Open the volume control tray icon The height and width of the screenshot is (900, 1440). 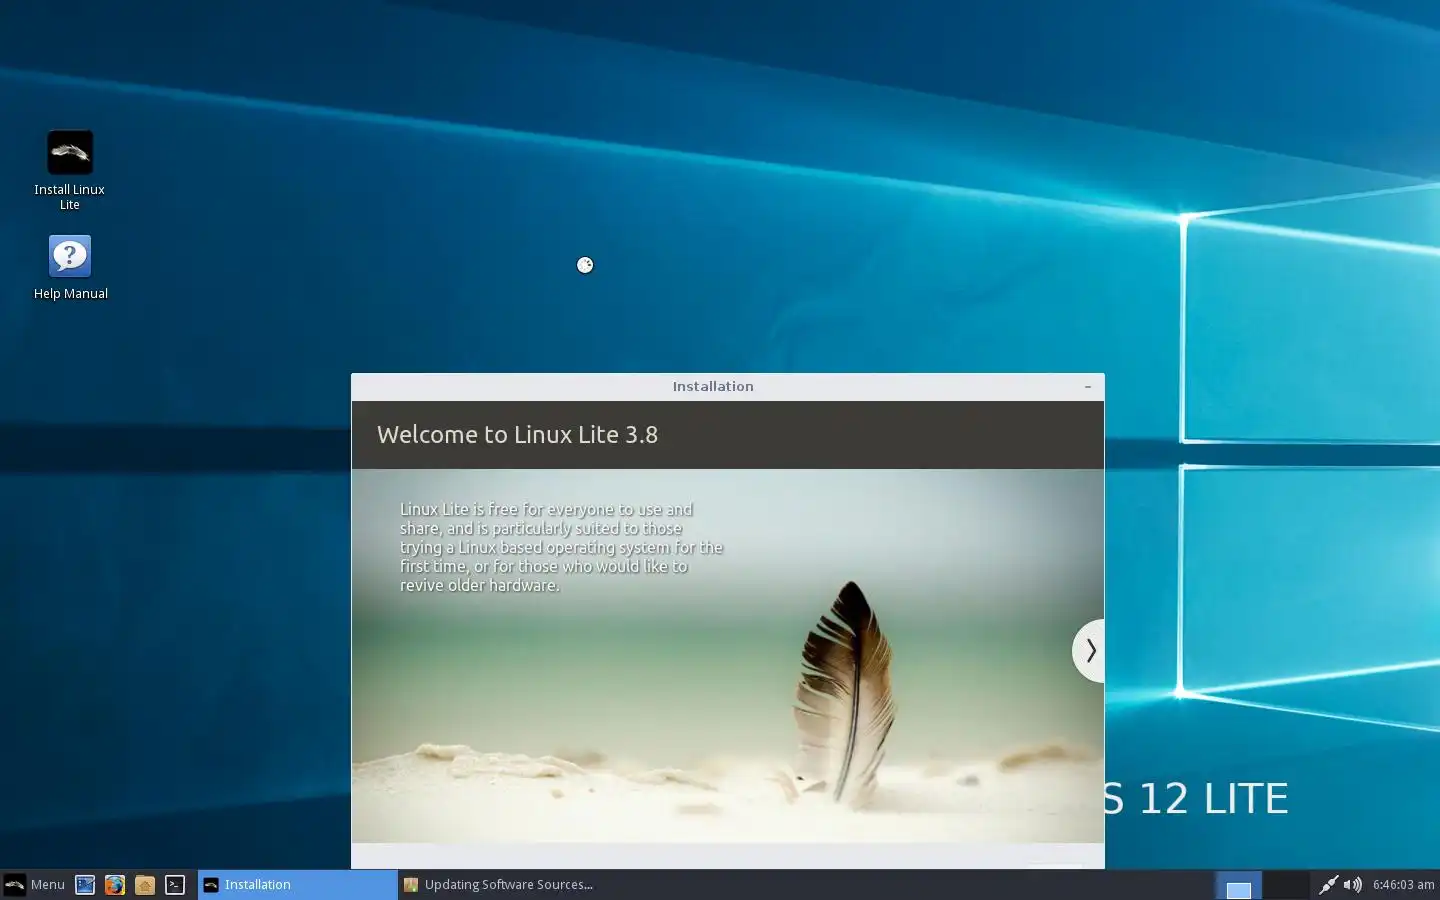click(x=1352, y=884)
